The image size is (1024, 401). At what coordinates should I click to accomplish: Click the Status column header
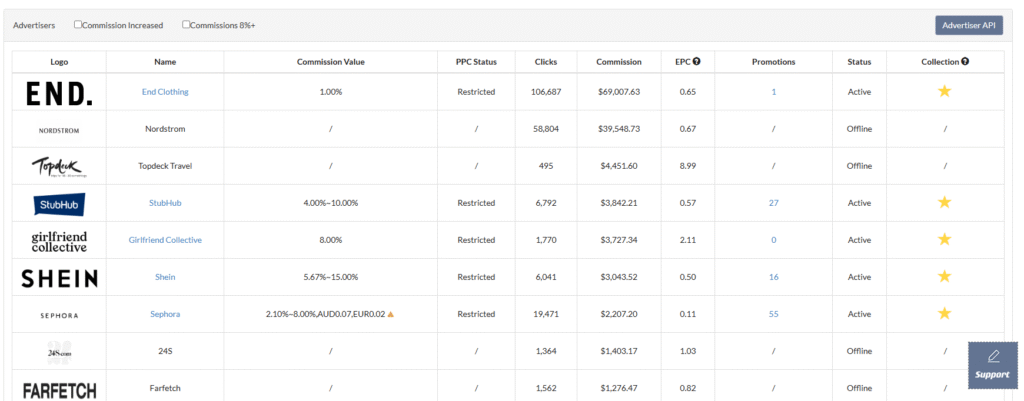click(859, 62)
